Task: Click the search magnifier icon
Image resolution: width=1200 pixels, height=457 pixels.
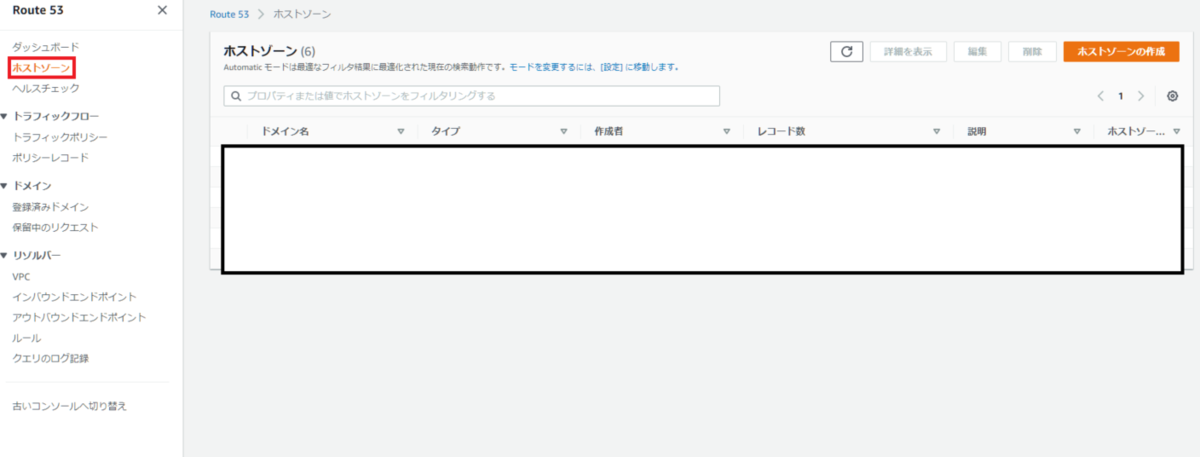Action: (236, 96)
